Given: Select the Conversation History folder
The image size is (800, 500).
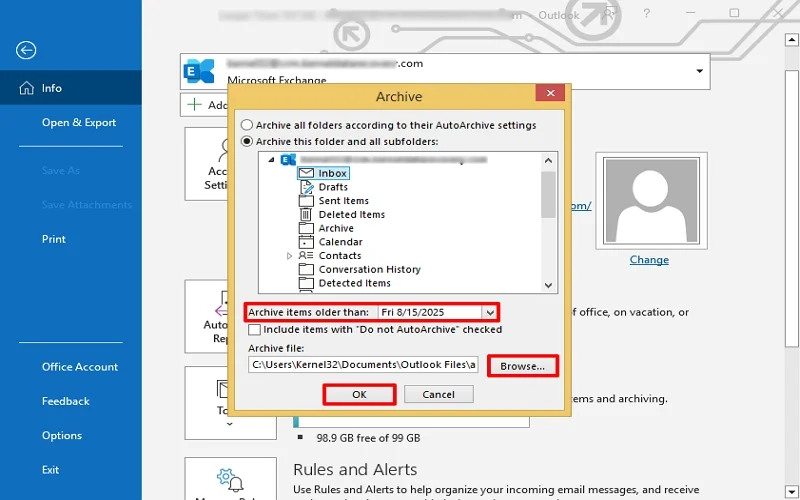Looking at the screenshot, I should (x=369, y=269).
